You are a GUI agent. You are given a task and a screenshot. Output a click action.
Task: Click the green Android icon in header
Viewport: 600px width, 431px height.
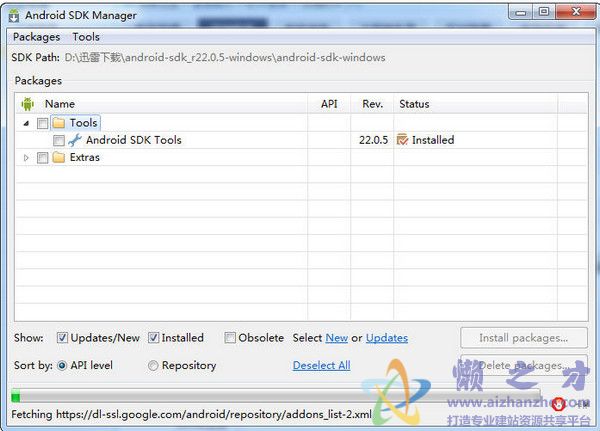[x=28, y=104]
